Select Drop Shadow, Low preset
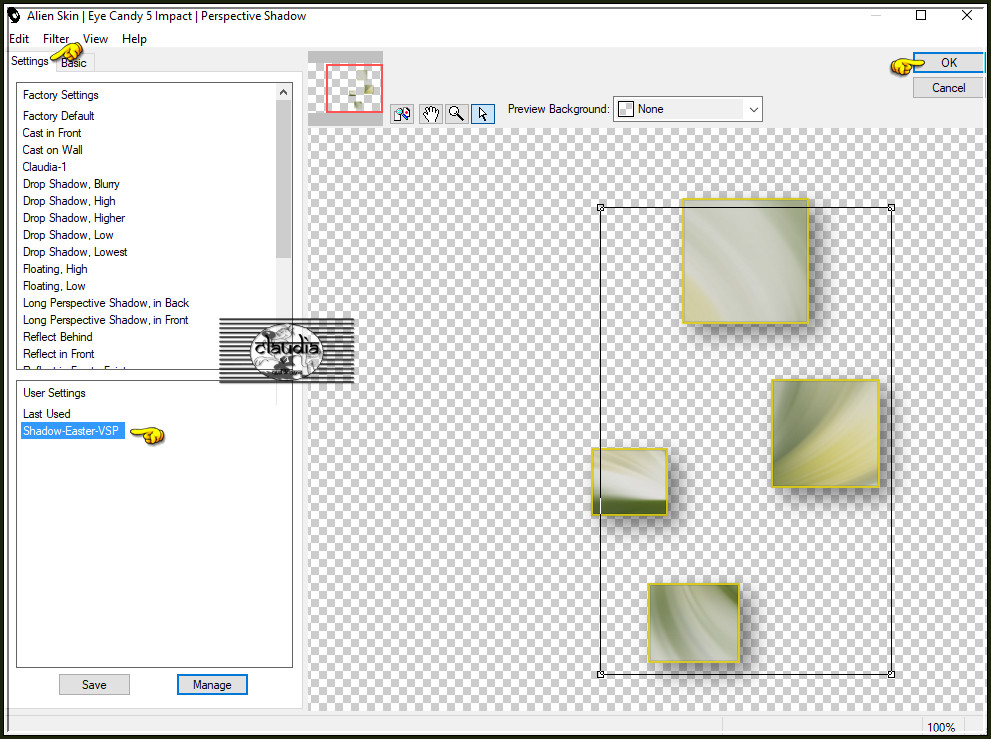The image size is (991, 739). point(68,235)
